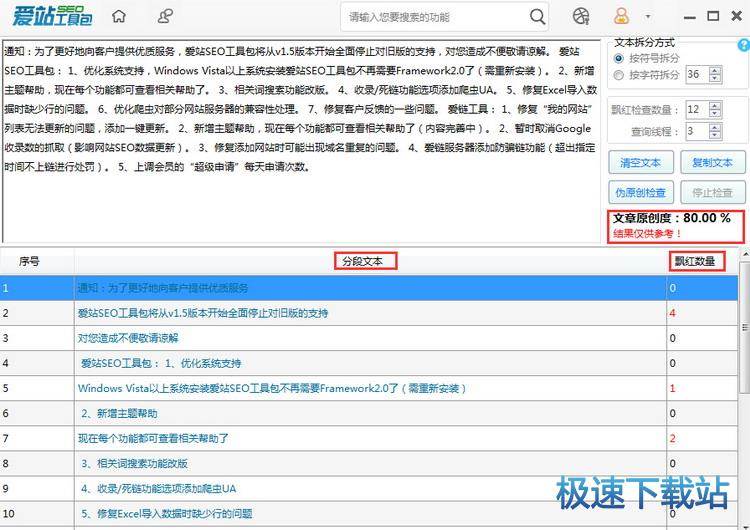This screenshot has height=530, width=750.
Task: Decrease the split character count value
Action: pos(715,78)
